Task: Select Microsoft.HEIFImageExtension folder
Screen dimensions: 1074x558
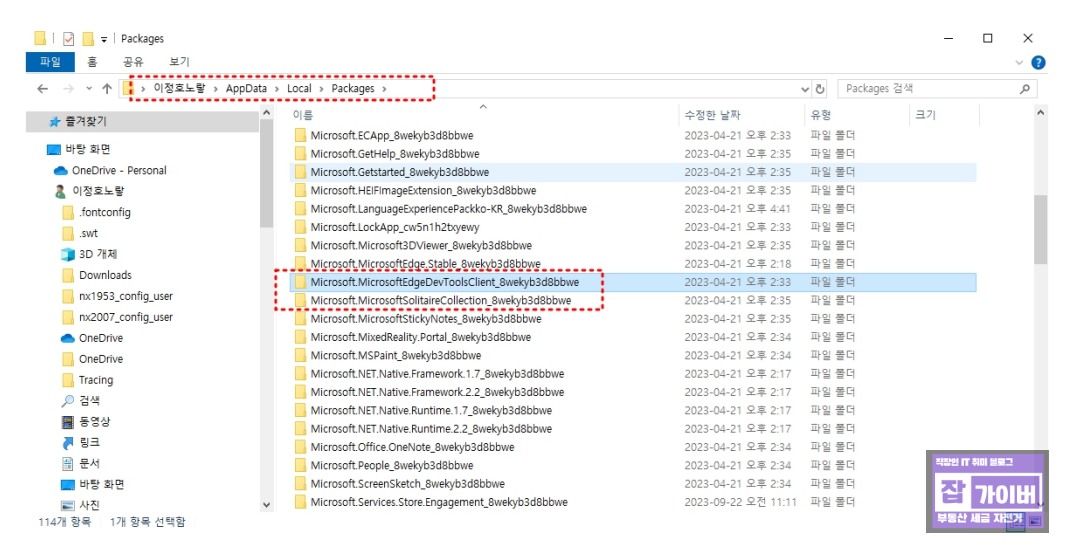Action: [x=423, y=190]
